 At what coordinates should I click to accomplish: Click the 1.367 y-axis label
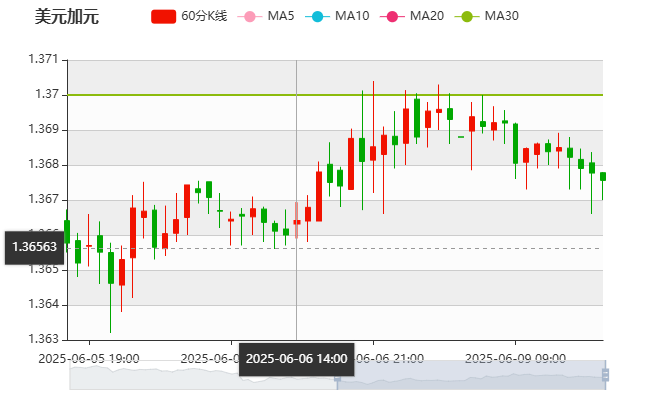(x=43, y=199)
